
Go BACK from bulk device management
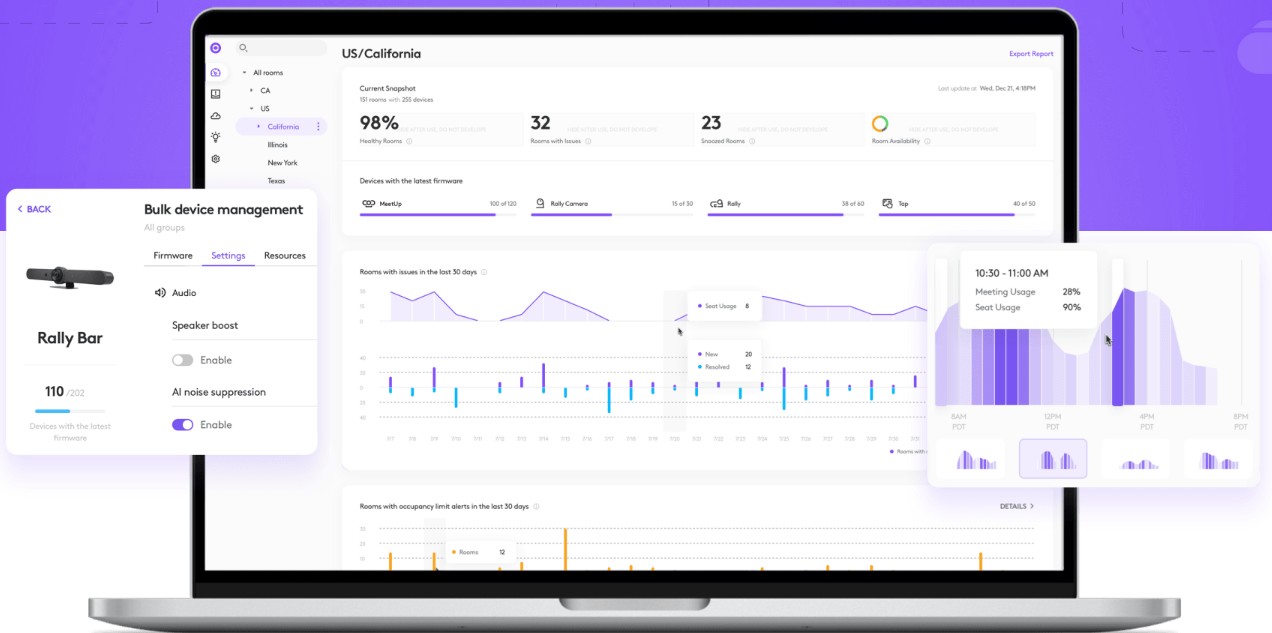(34, 209)
